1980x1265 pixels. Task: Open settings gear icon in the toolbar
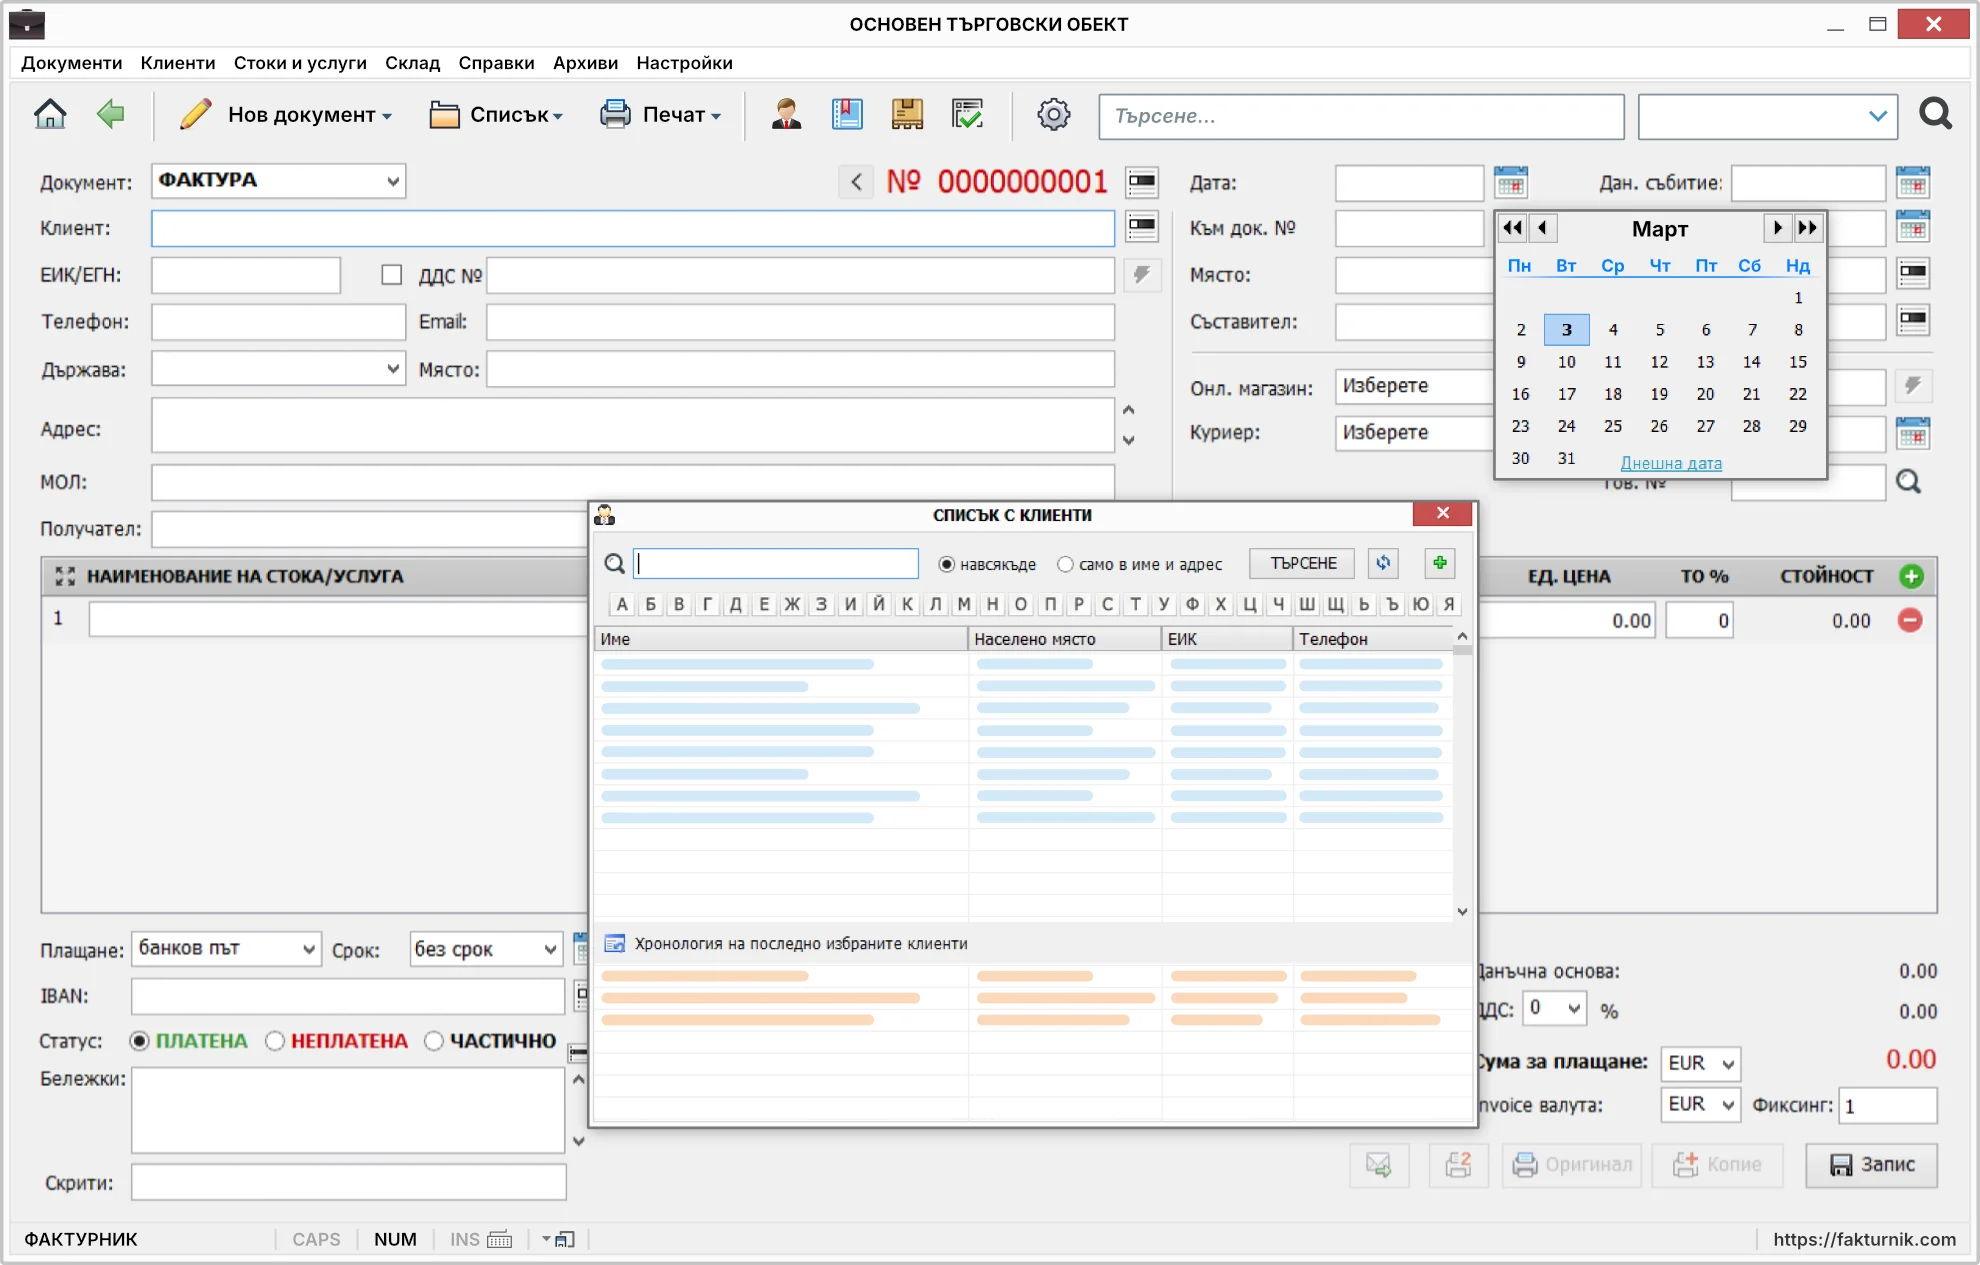click(x=1053, y=114)
